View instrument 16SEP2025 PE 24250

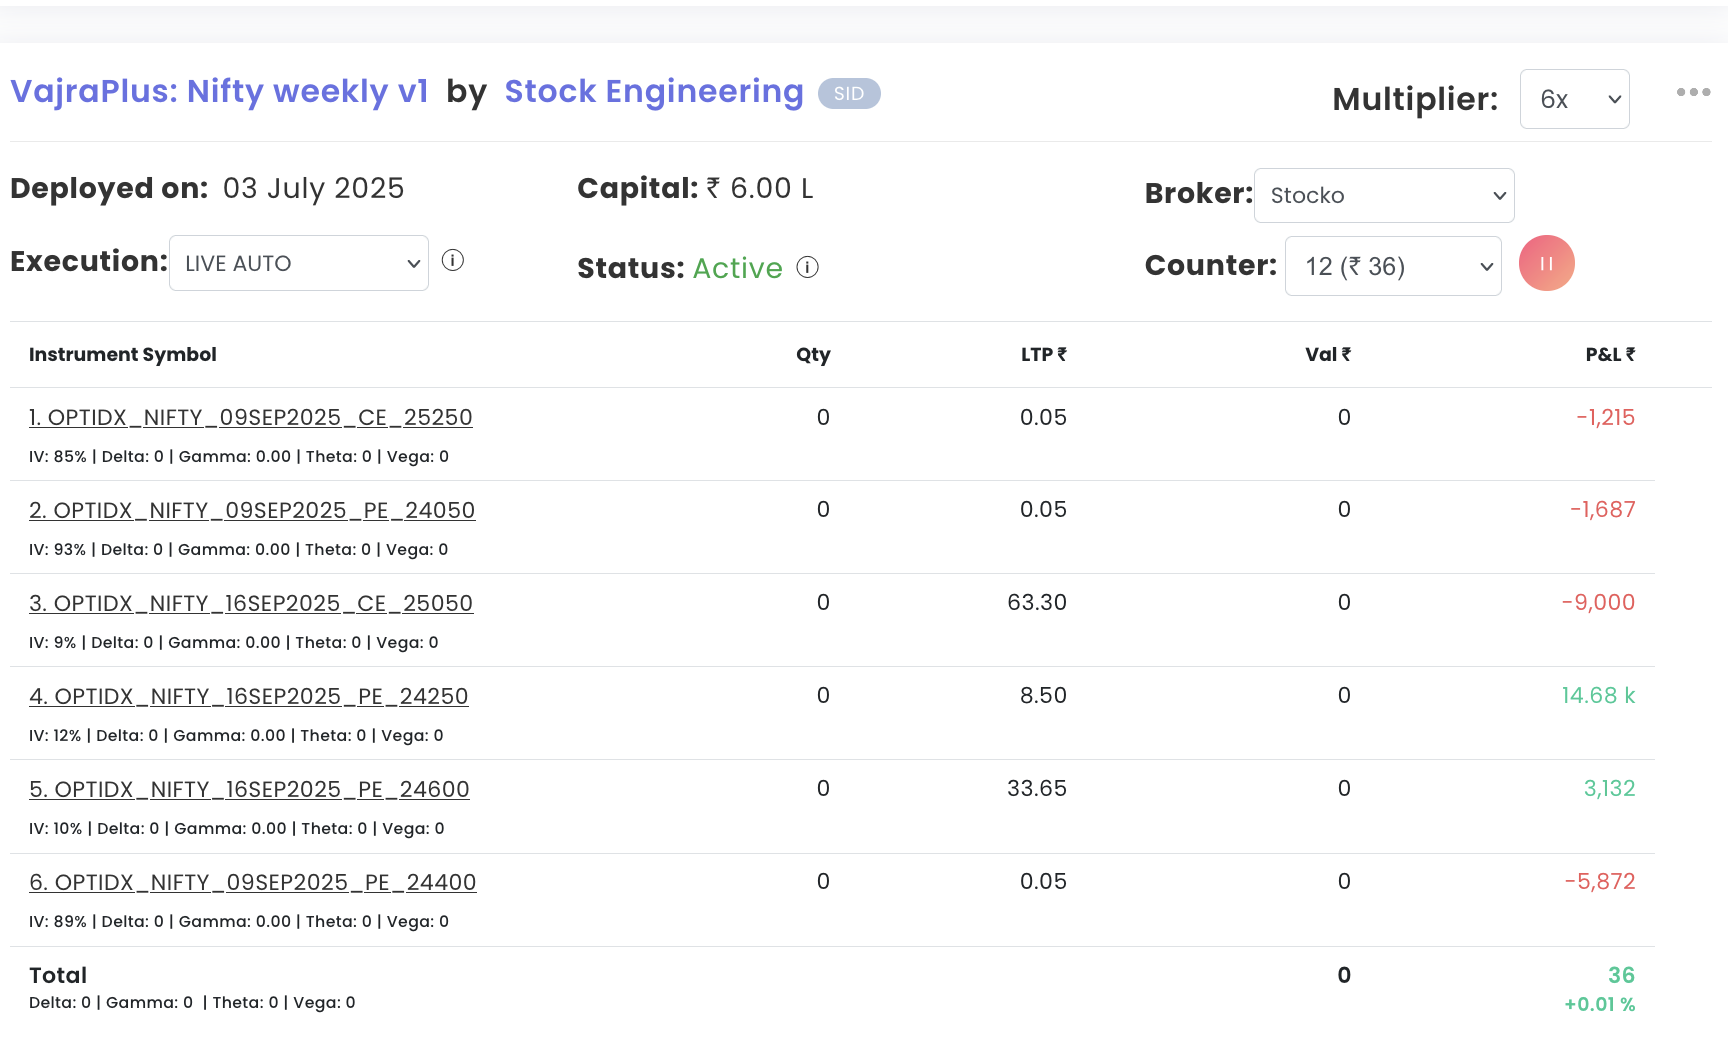click(x=248, y=696)
